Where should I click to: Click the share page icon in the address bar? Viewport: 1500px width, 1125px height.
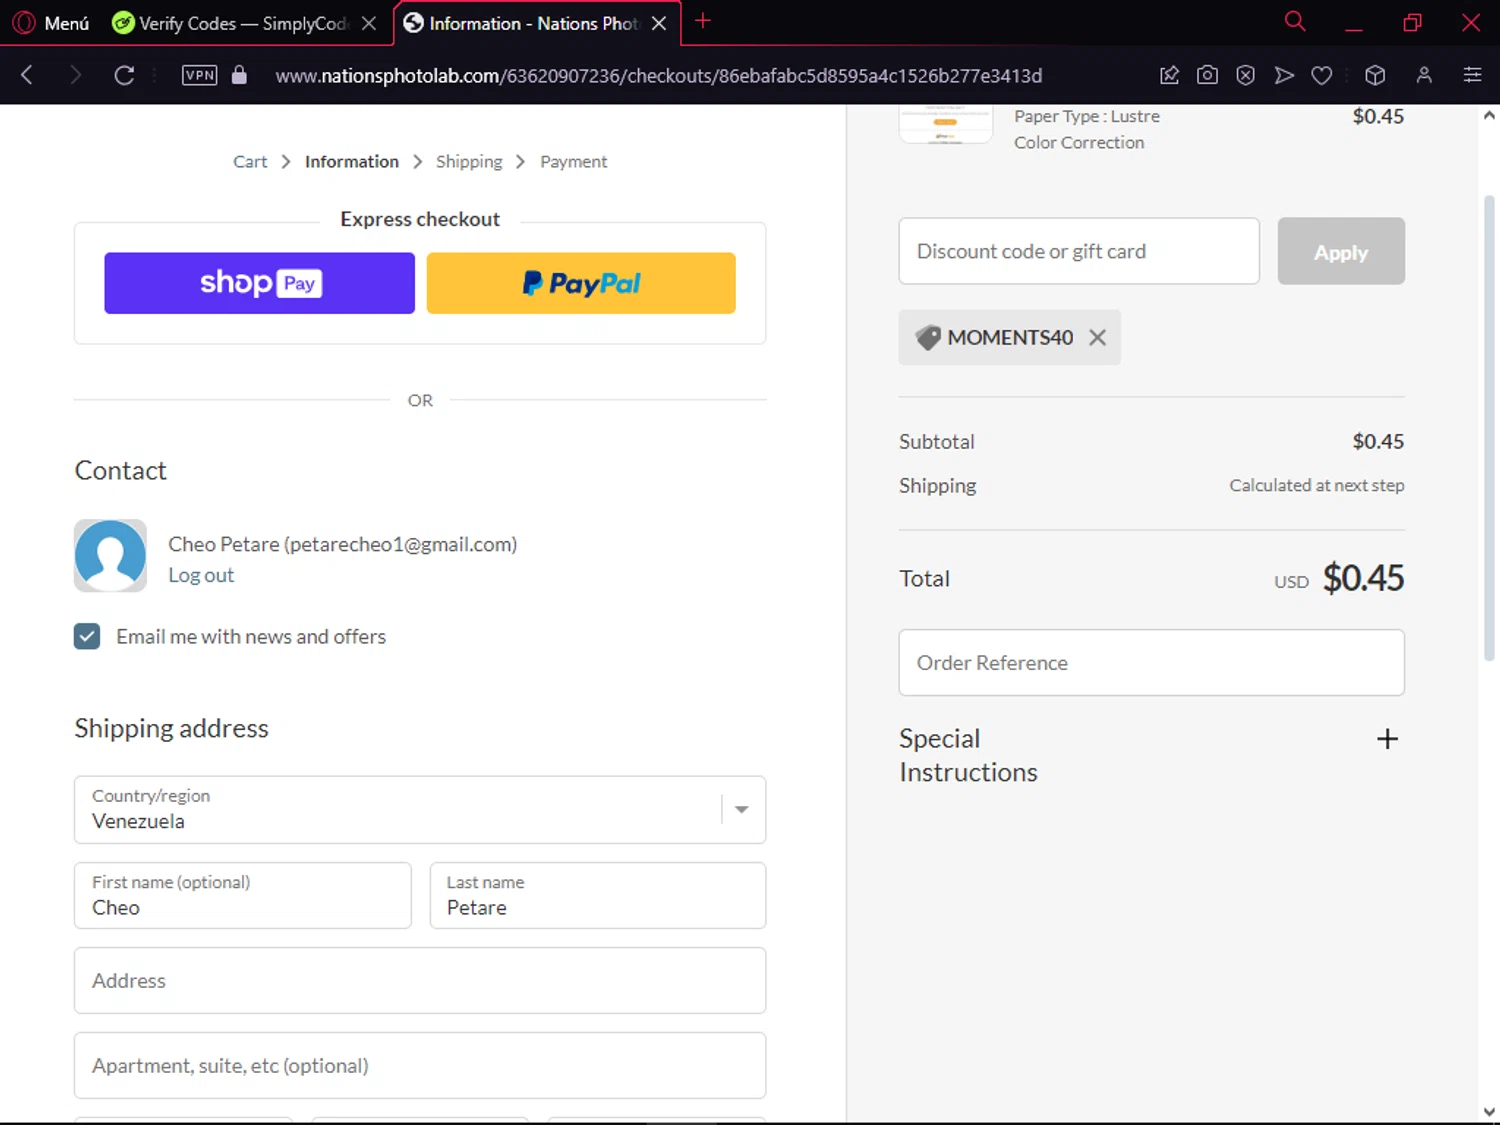pyautogui.click(x=1169, y=75)
